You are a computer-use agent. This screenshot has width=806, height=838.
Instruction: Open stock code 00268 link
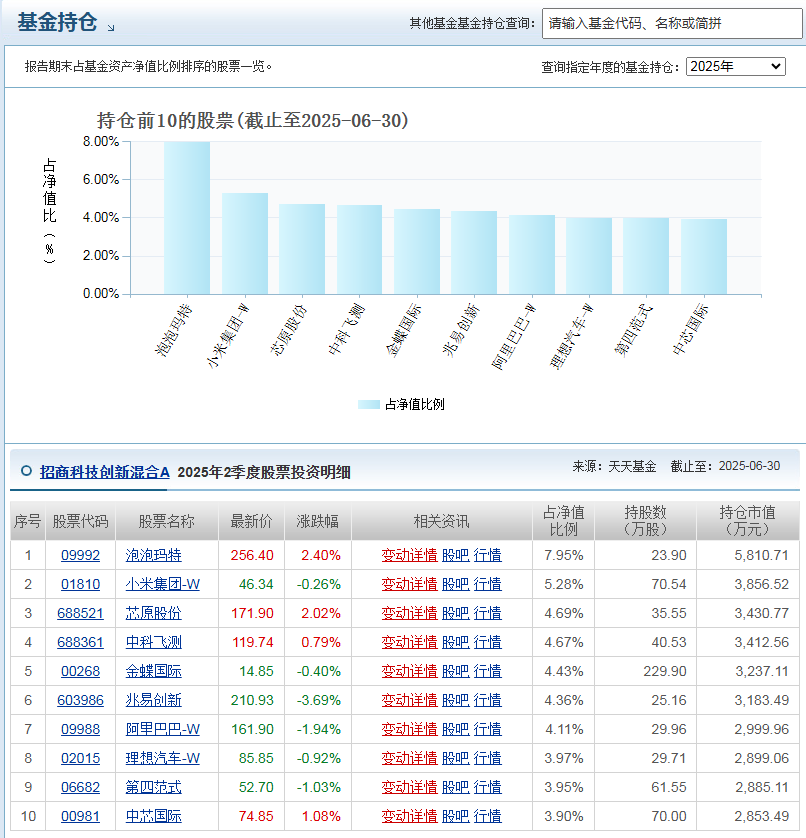[80, 671]
